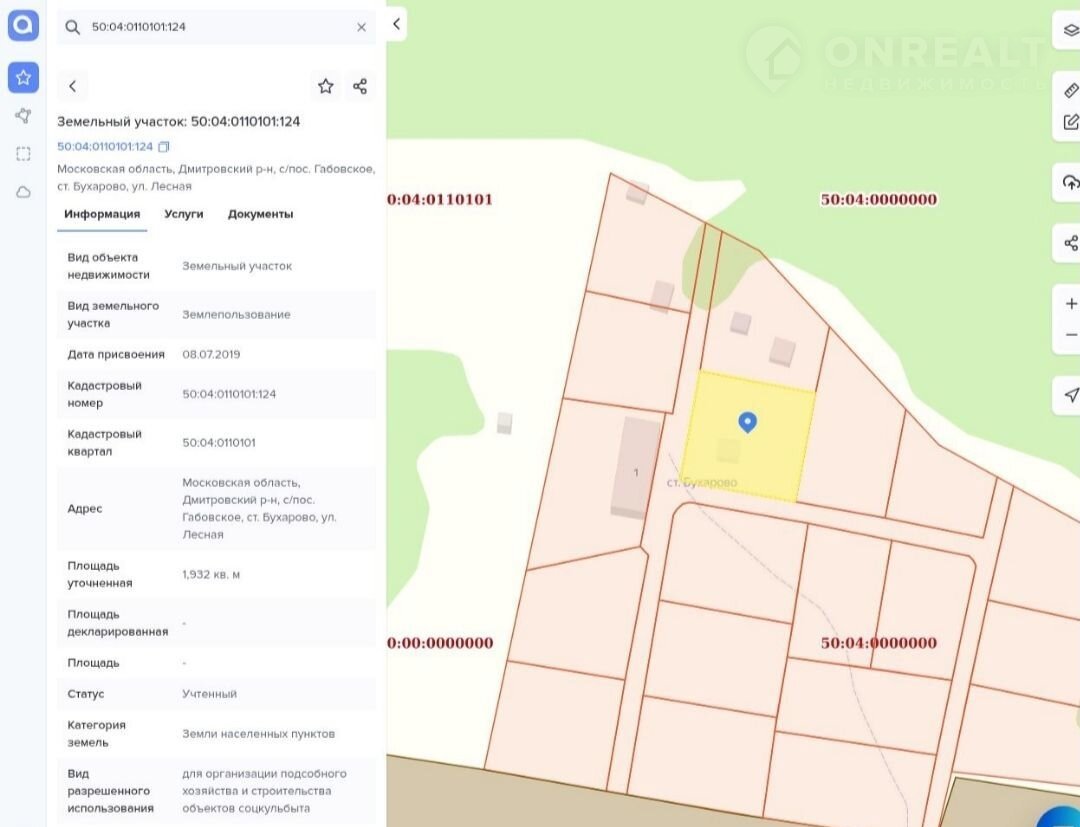This screenshot has height=827, width=1080.
Task: Open the cloud icon in the left sidebar
Action: click(23, 192)
